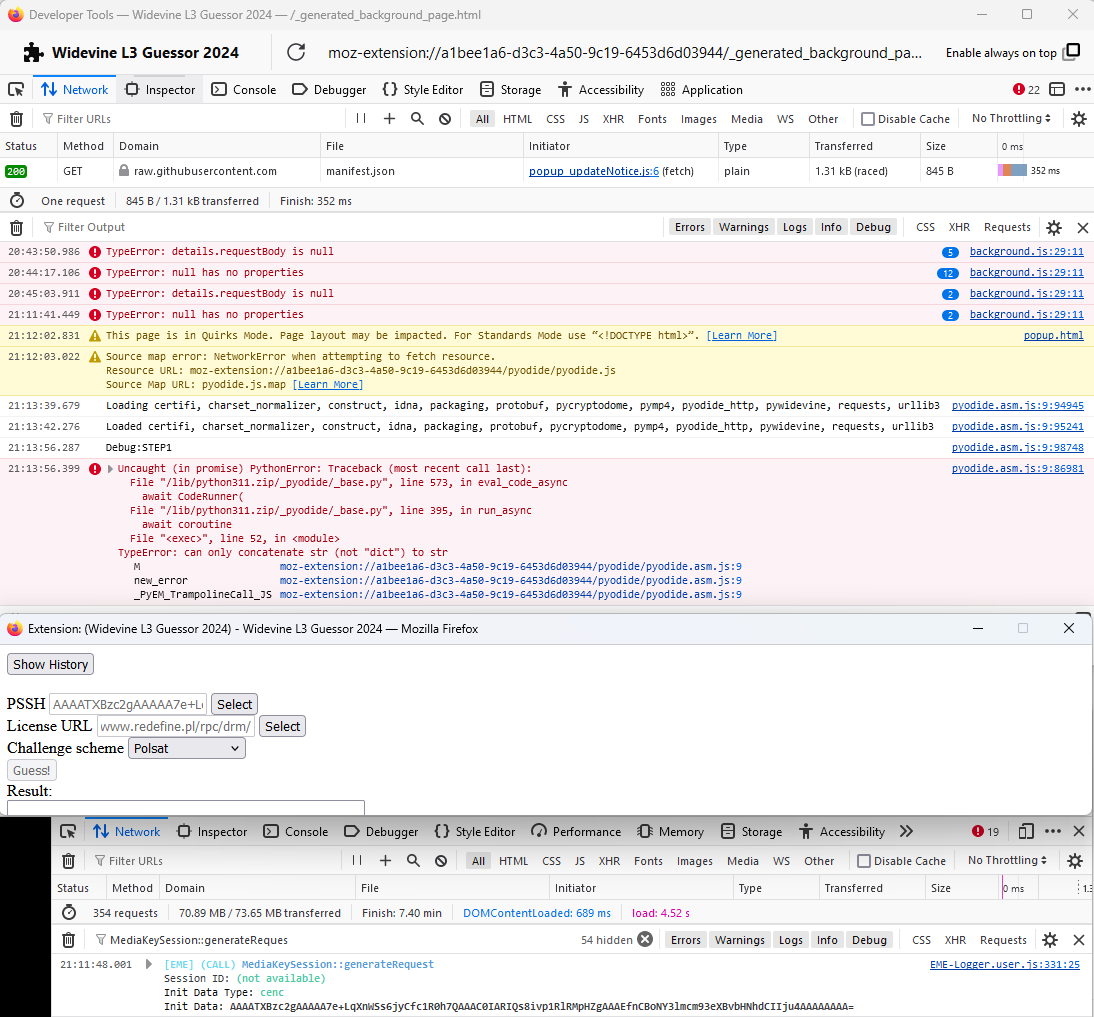This screenshot has height=1017, width=1094.
Task: Open popup_updateNotice.js:6 initiator link
Action: pos(593,171)
